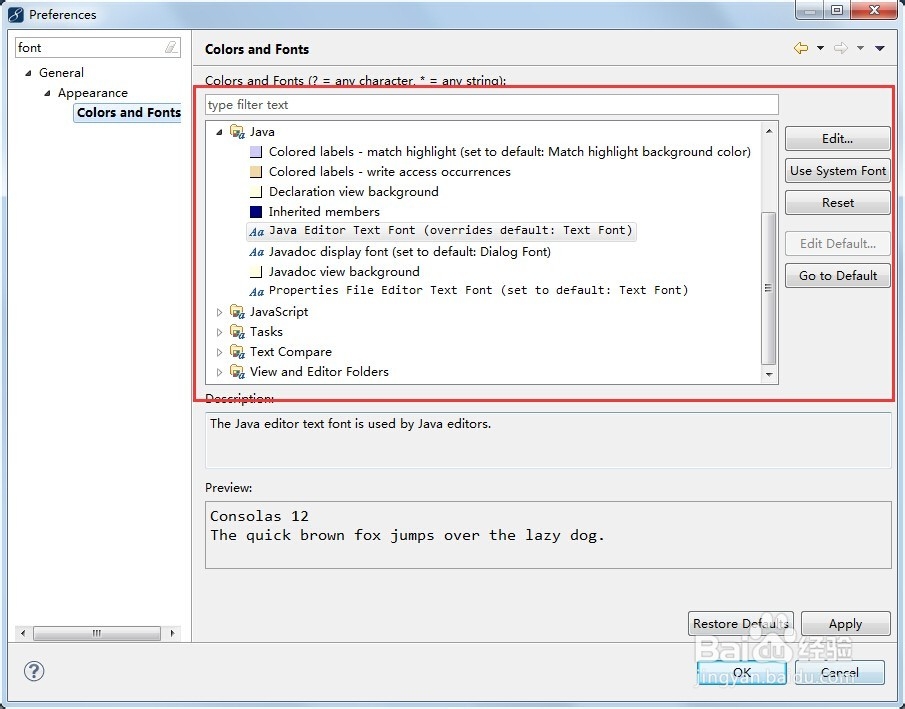905x709 pixels.
Task: Open the forward history dropdown arrow
Action: point(860,48)
